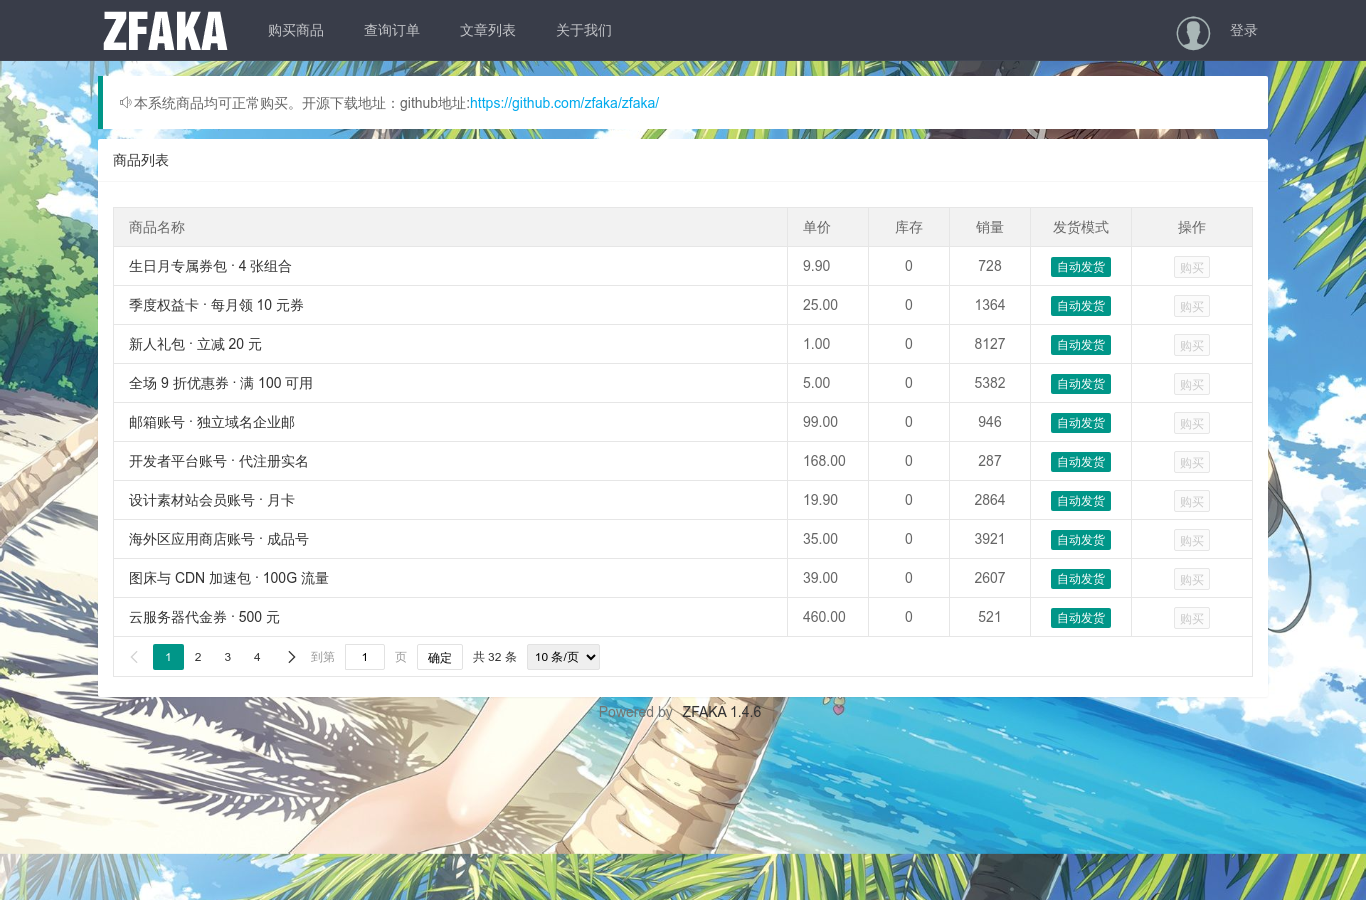Open 文章列表 menu item
This screenshot has width=1366, height=900.
(x=488, y=31)
